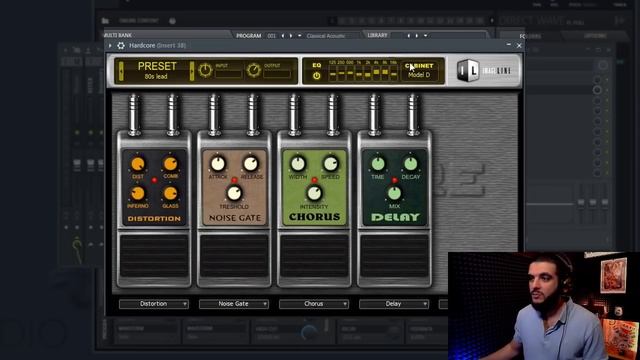Minimize the Hardcore plugin window
The height and width of the screenshot is (360, 640).
[x=509, y=45]
